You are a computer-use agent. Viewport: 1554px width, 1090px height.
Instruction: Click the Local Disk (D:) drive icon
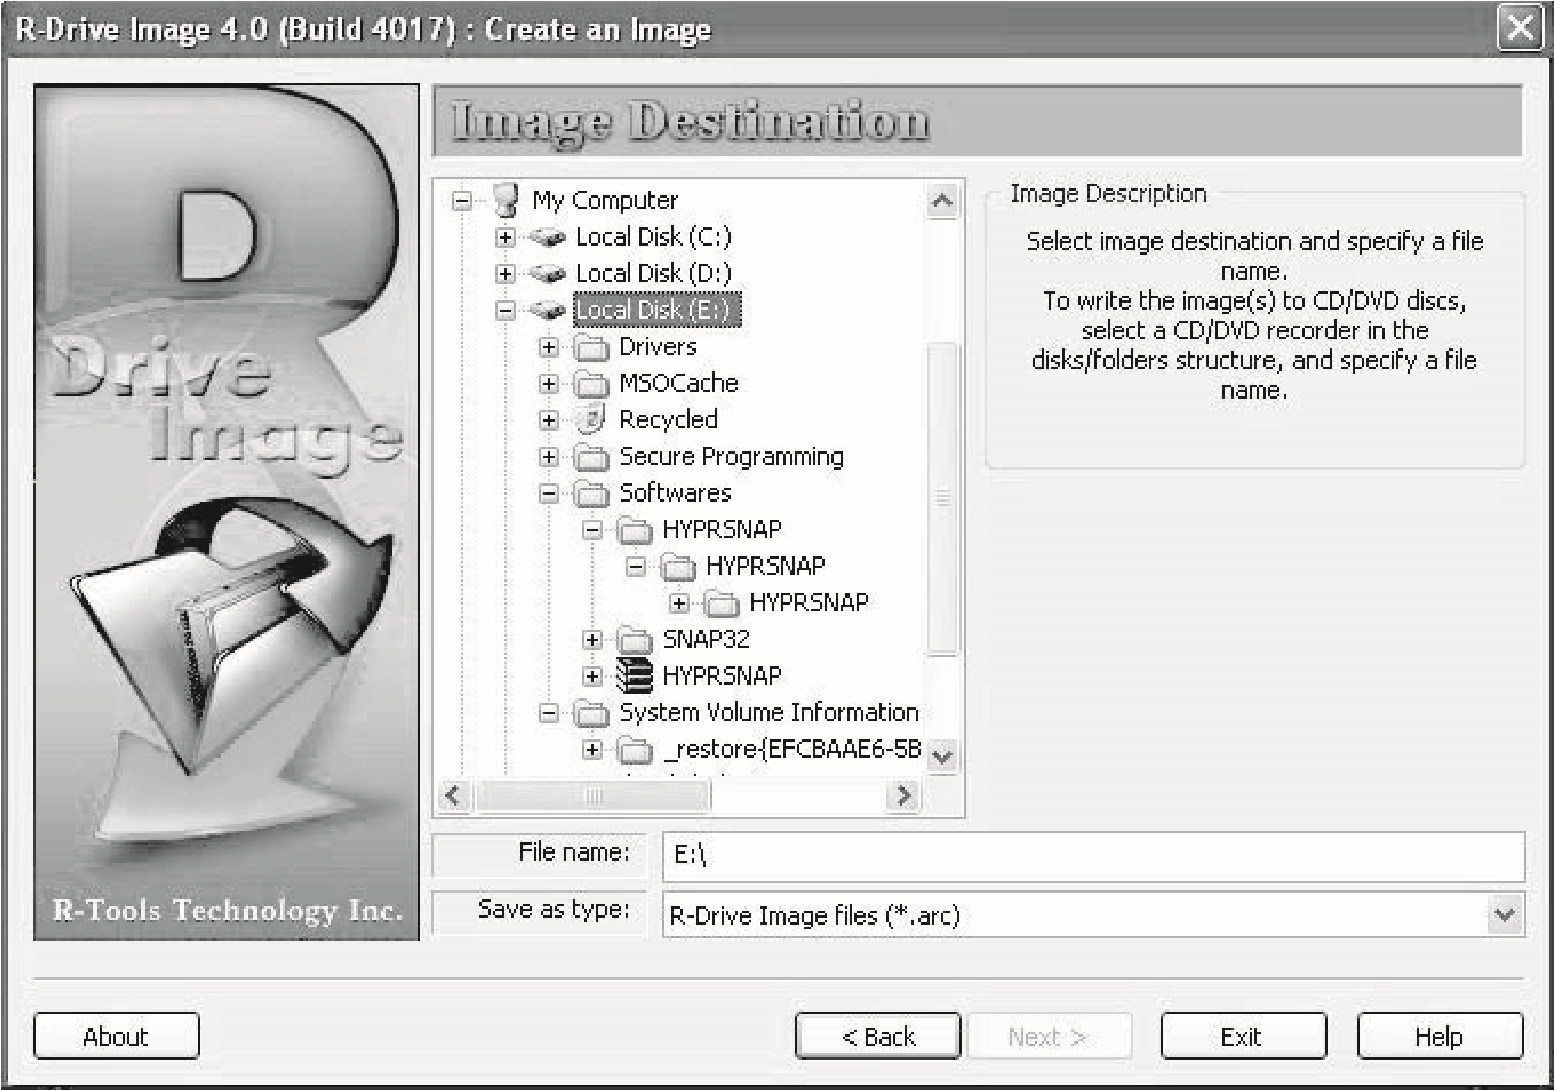[547, 274]
